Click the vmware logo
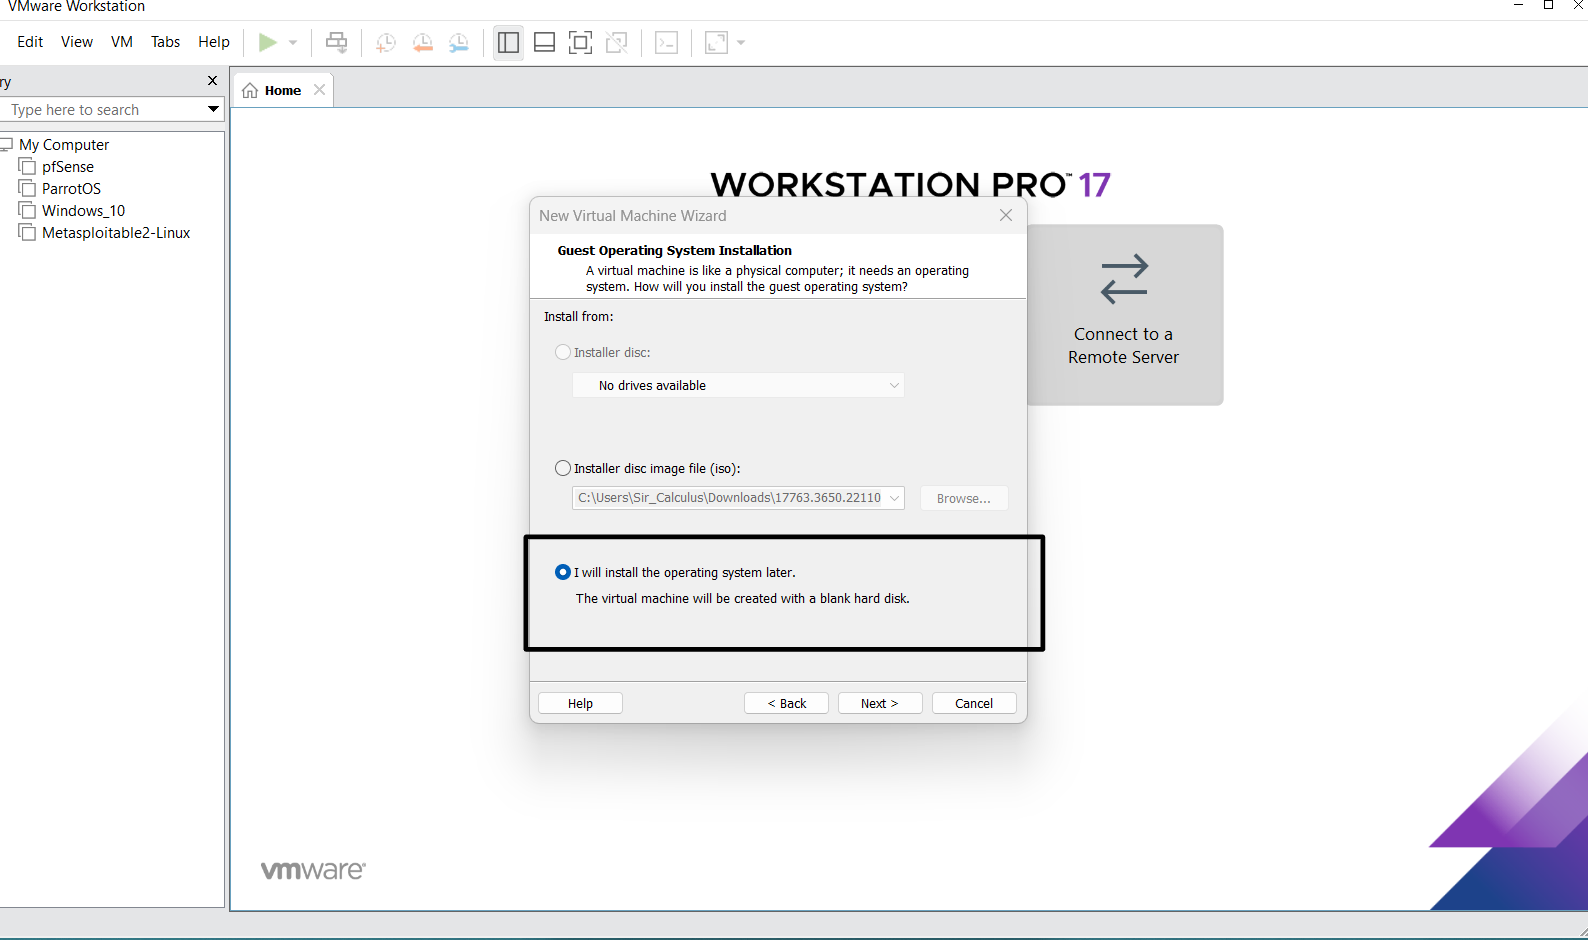1588x940 pixels. [x=313, y=870]
